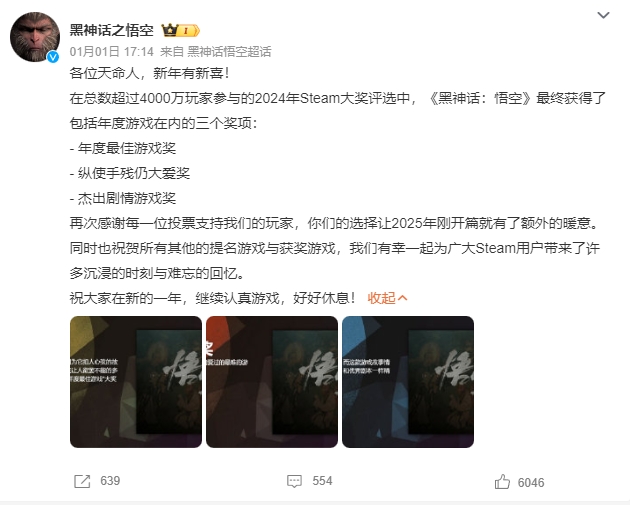Image resolution: width=630 pixels, height=505 pixels.
Task: Click the gold crown membership badge
Action: [x=170, y=30]
